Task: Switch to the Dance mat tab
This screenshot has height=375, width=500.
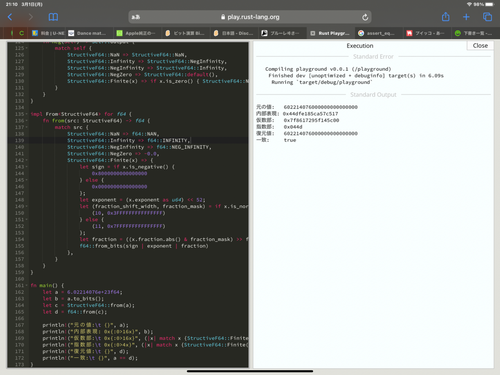Action: coord(88,33)
